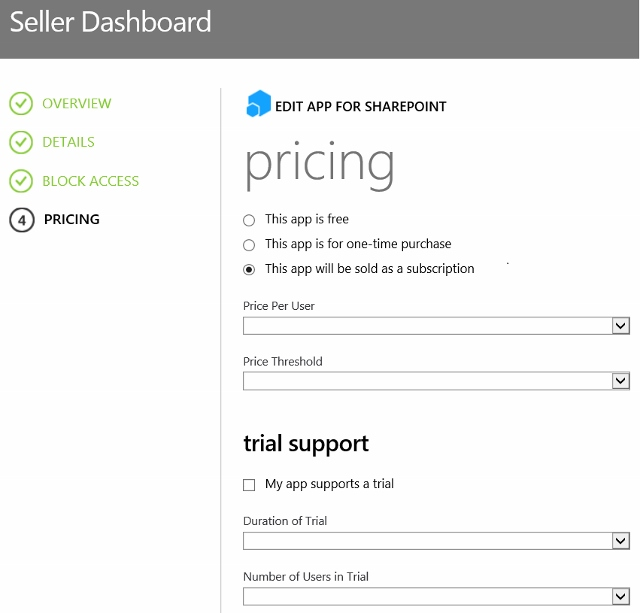Select 'This app is free' option
Viewport: 640px width, 613px height.
coord(249,220)
